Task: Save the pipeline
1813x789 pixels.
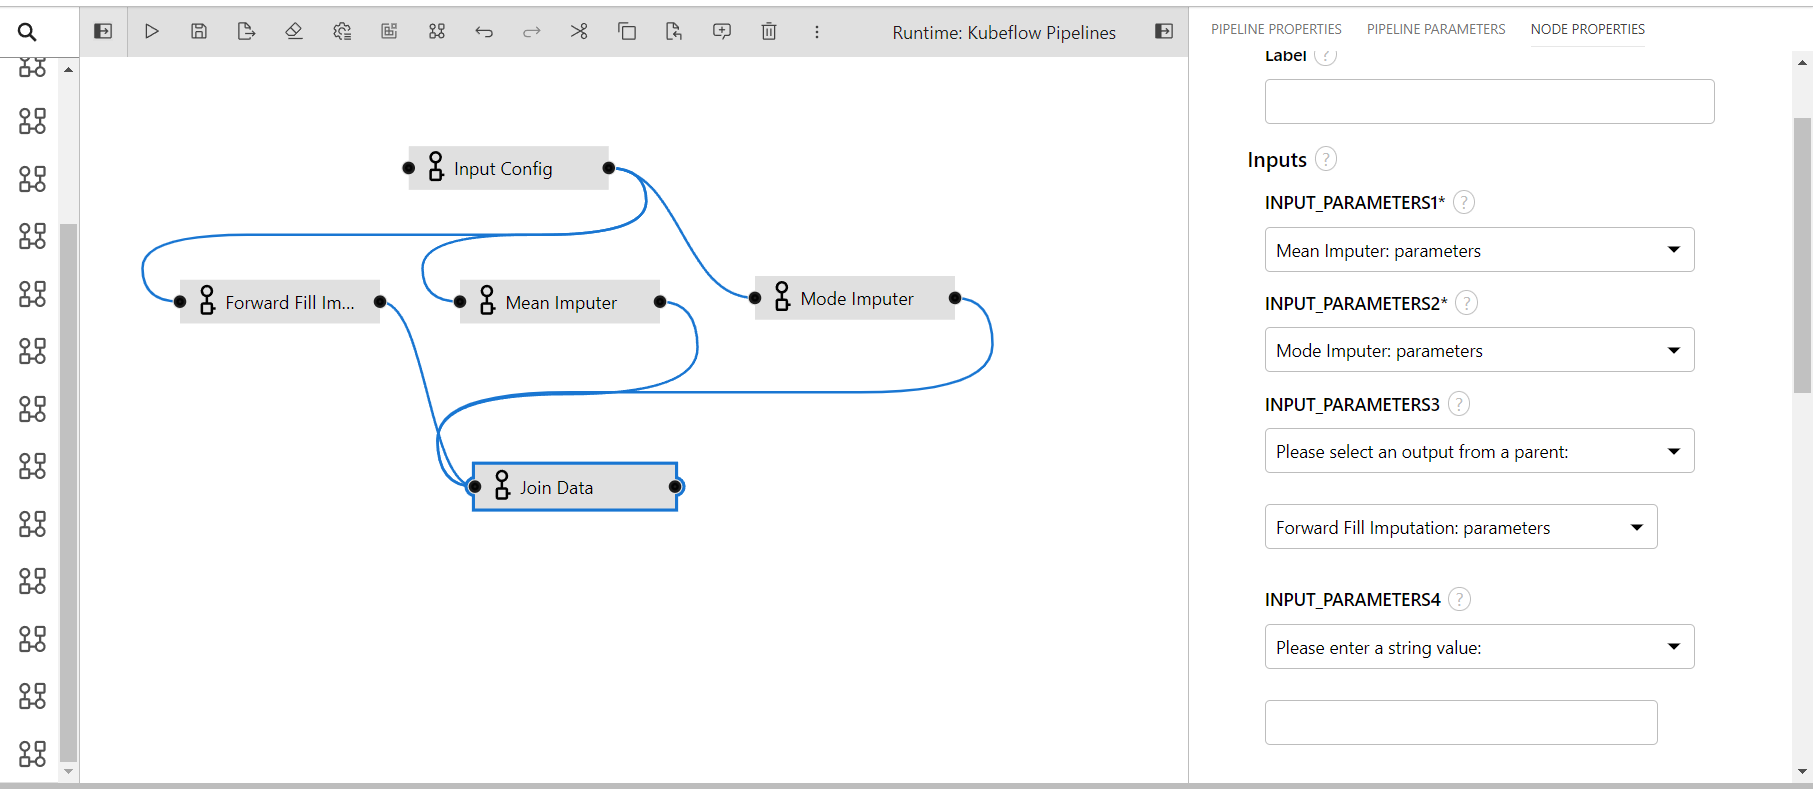Action: click(x=199, y=31)
